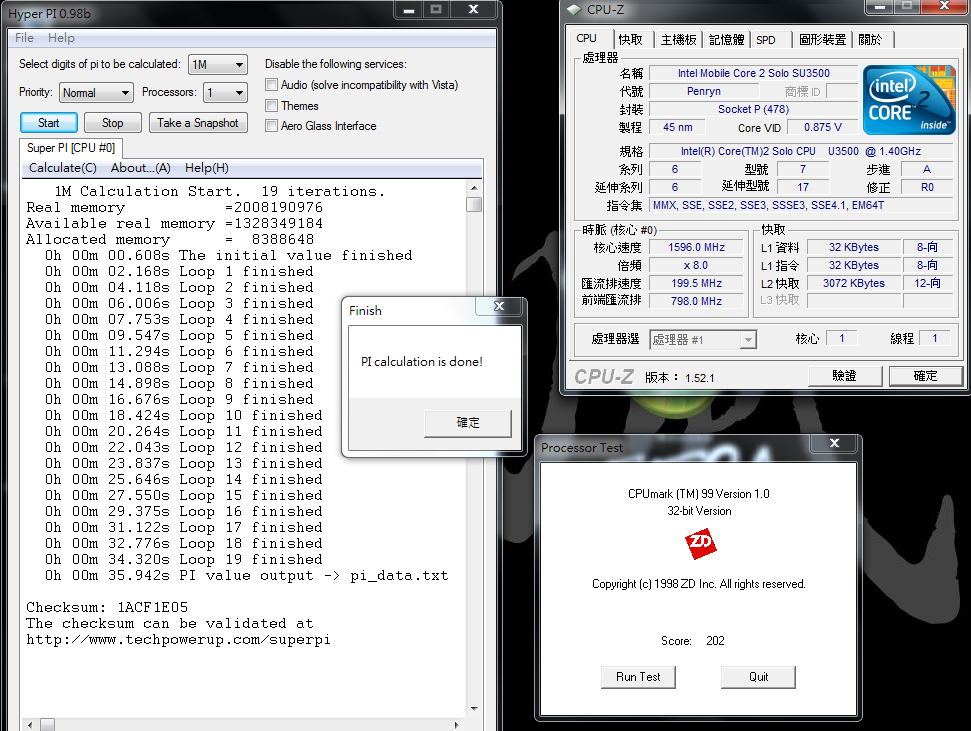Open the Processors count dropdown
The height and width of the screenshot is (731, 971).
(225, 93)
